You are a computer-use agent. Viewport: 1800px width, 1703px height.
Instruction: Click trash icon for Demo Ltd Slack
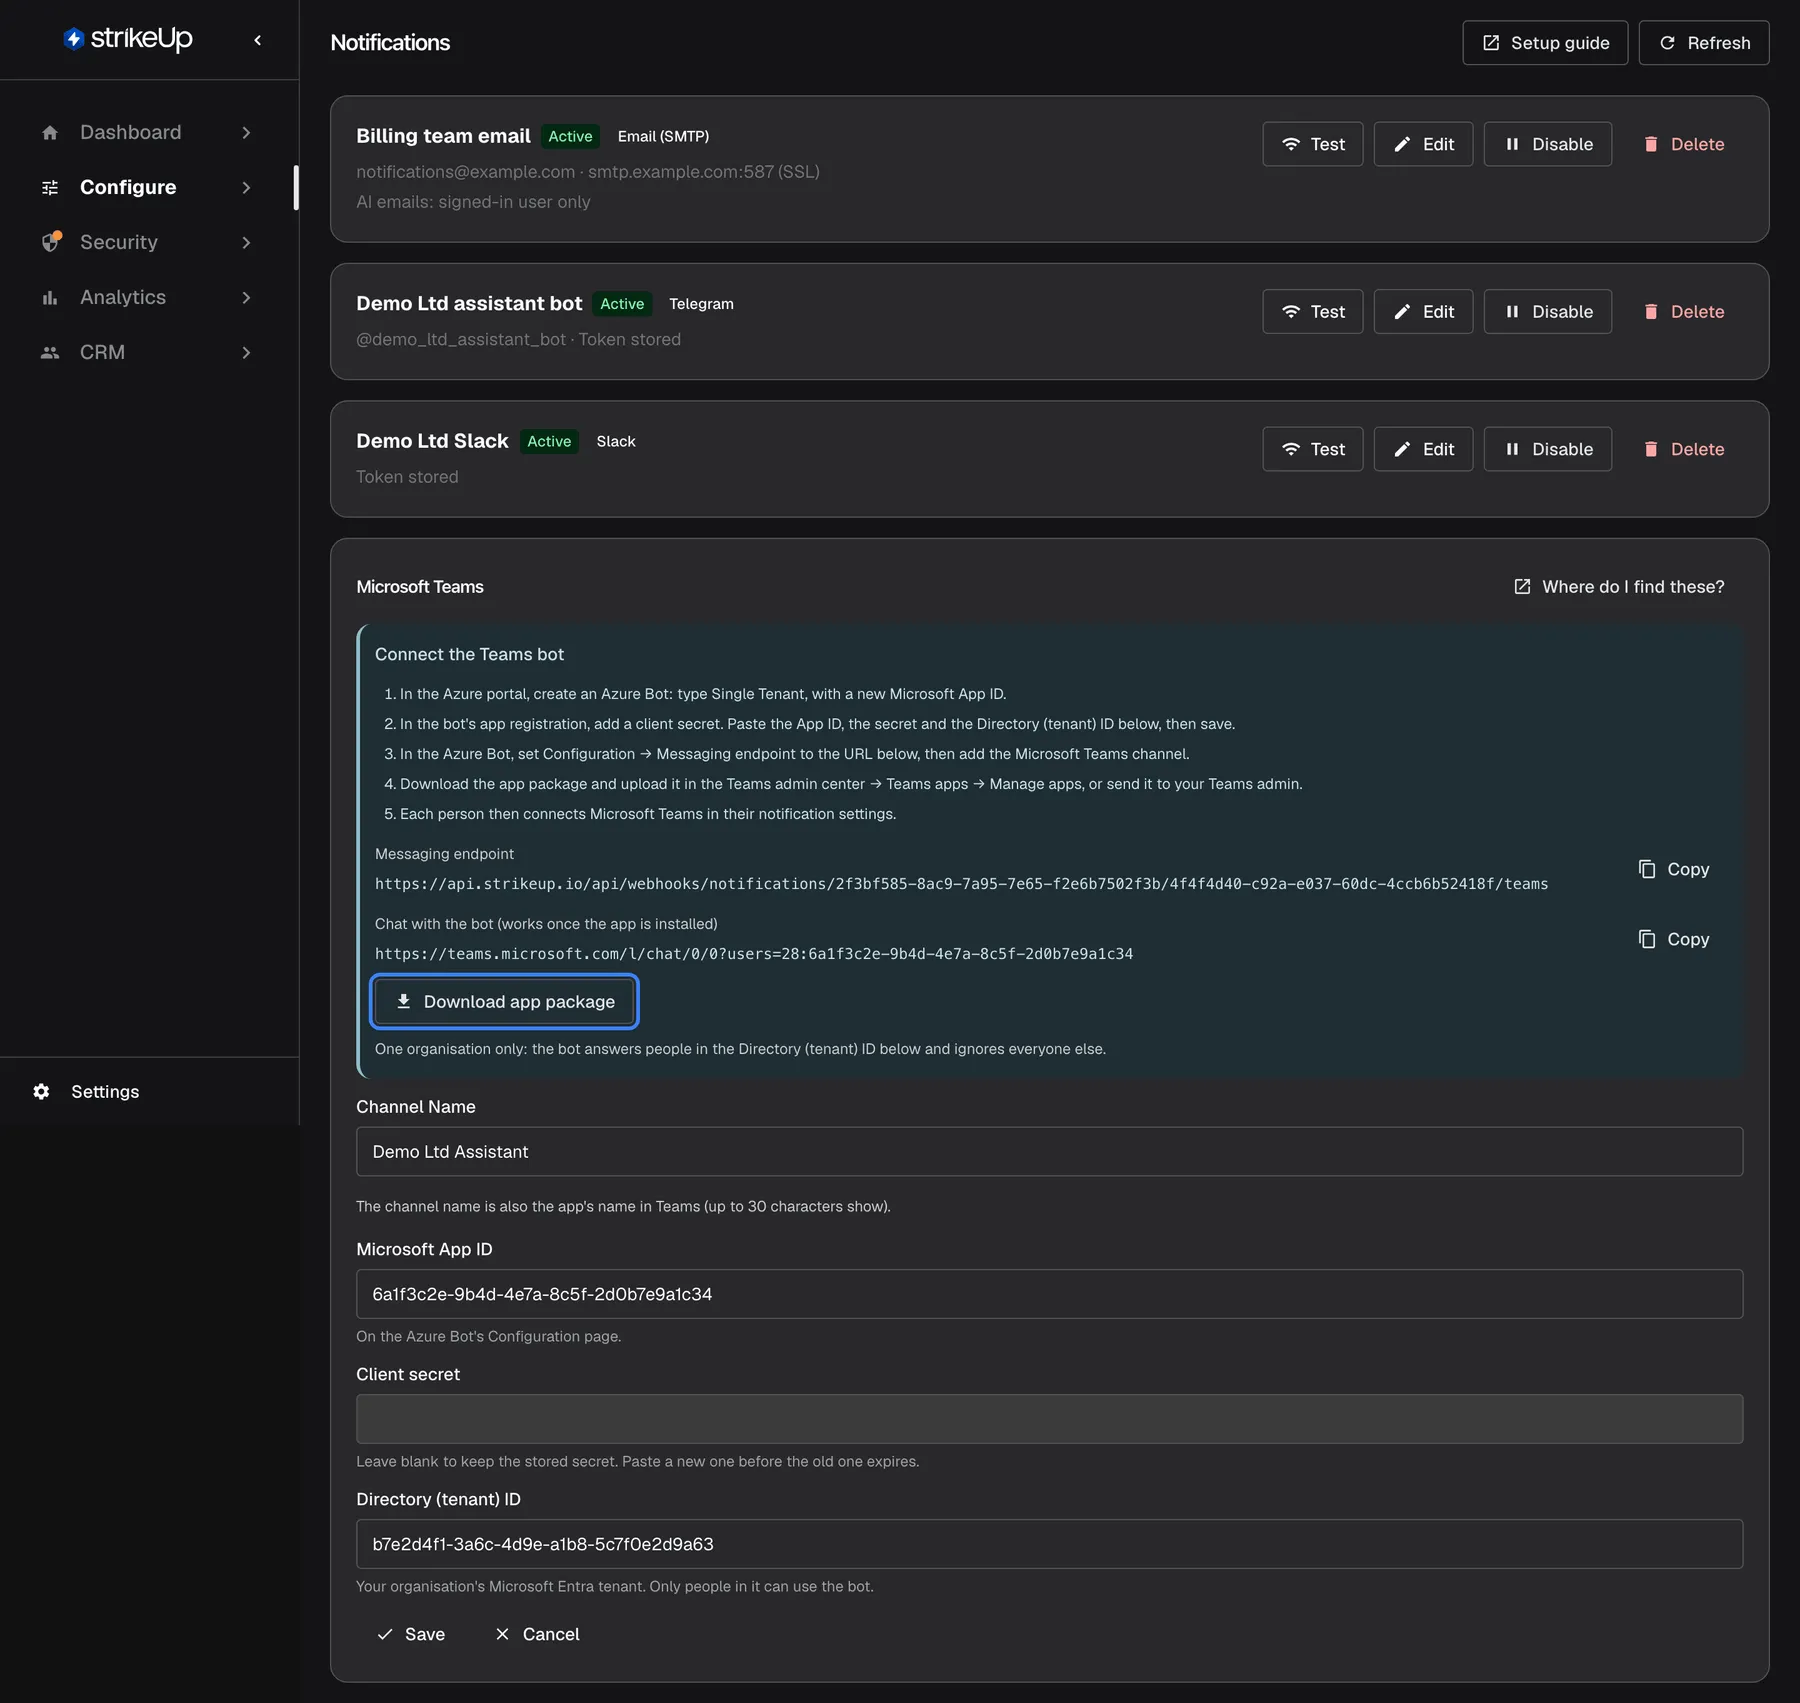(x=1651, y=449)
